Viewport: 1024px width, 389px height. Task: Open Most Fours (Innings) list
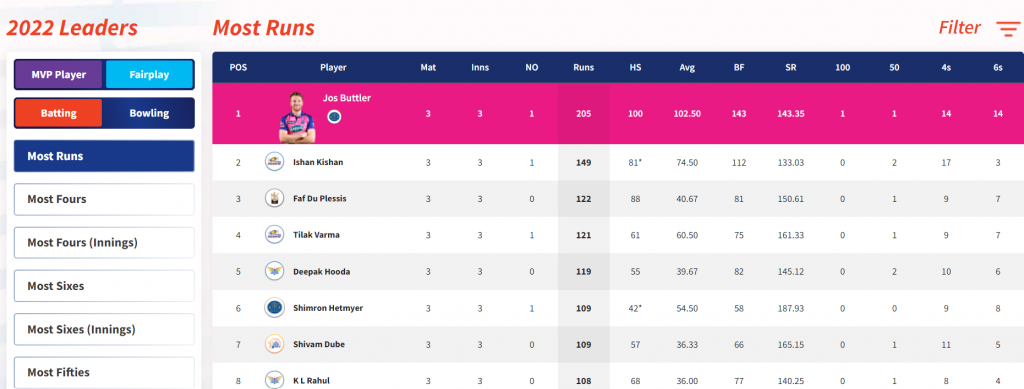click(x=104, y=243)
